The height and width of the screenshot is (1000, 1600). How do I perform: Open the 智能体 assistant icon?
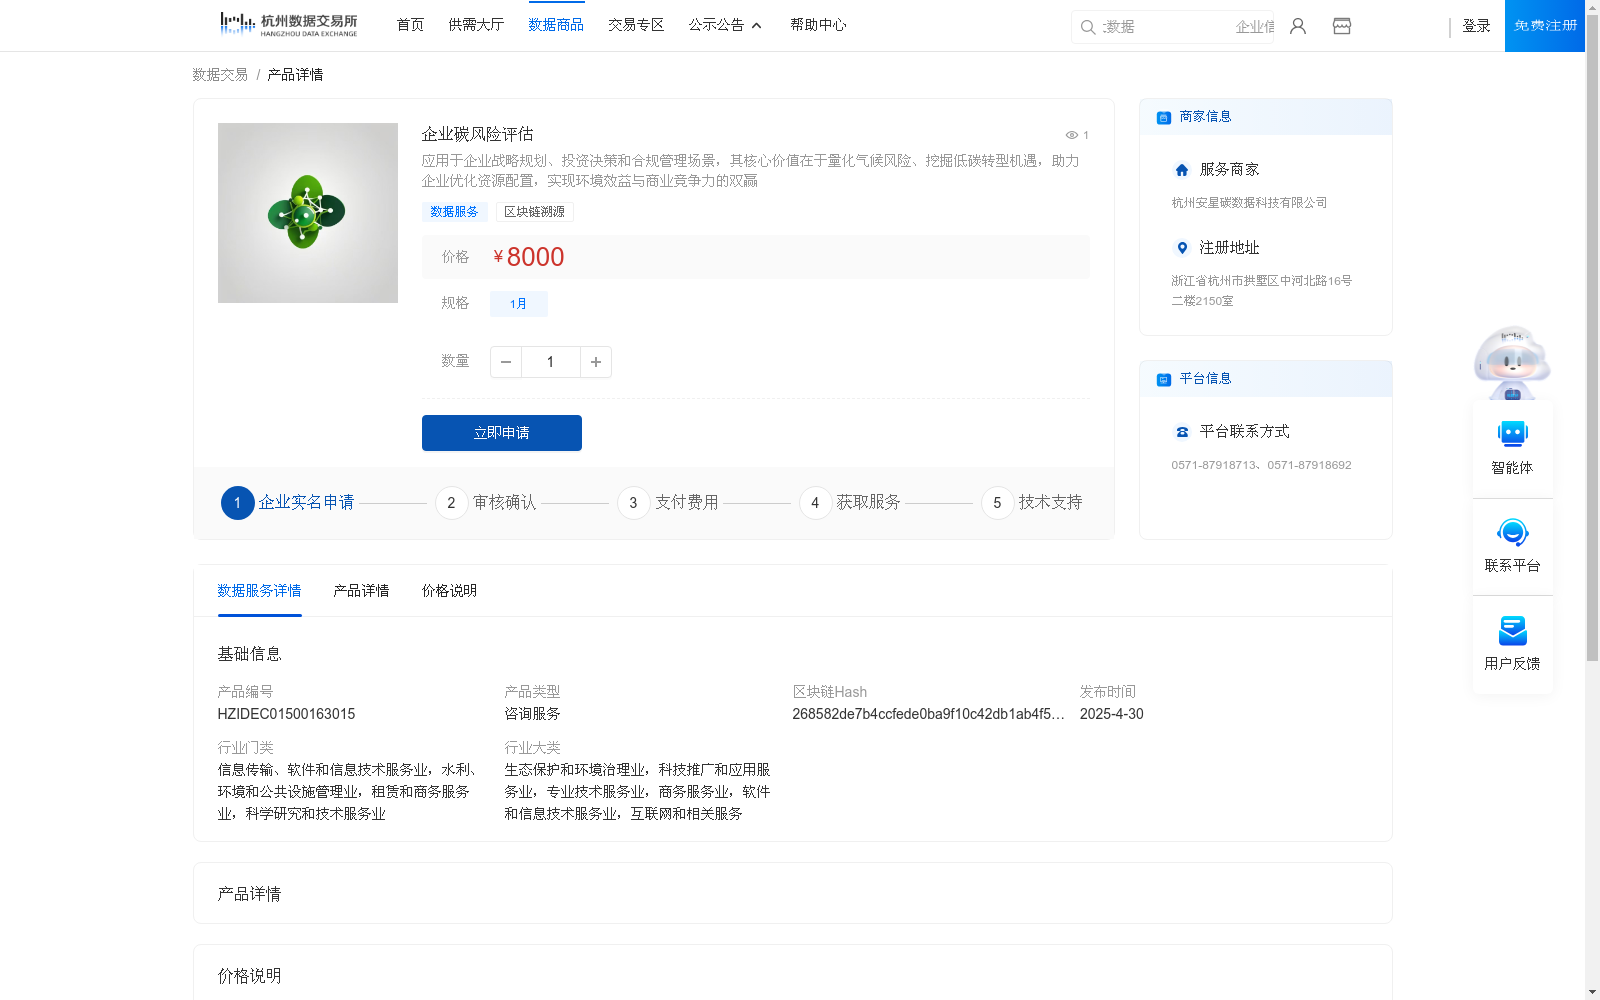click(1513, 434)
